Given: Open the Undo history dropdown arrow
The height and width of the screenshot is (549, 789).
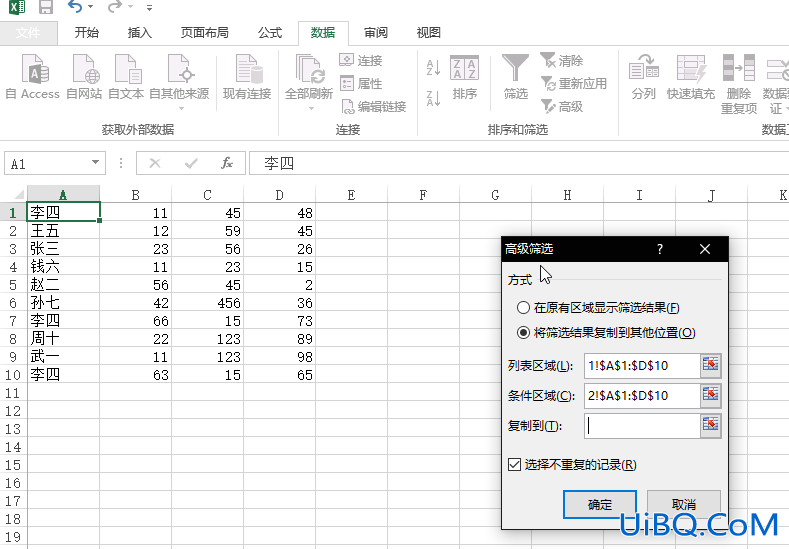Looking at the screenshot, I should click(x=91, y=7).
